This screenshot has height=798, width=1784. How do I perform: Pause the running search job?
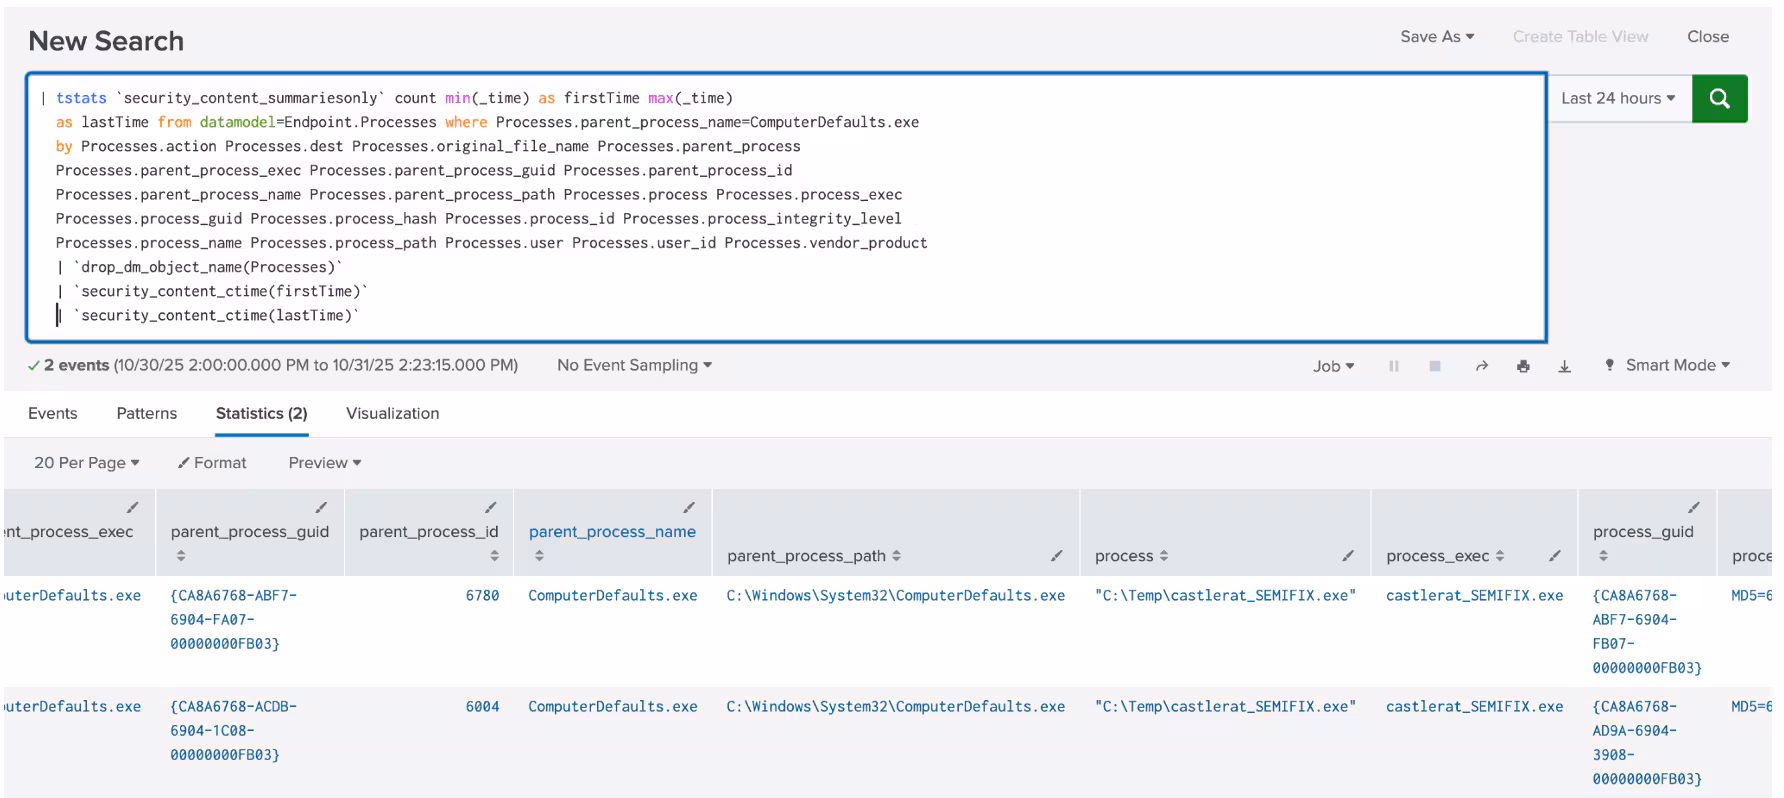pos(1393,366)
